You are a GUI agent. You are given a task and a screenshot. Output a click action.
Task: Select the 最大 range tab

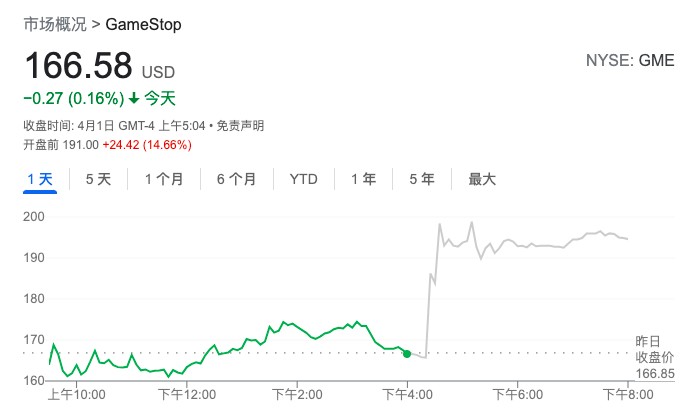482,180
